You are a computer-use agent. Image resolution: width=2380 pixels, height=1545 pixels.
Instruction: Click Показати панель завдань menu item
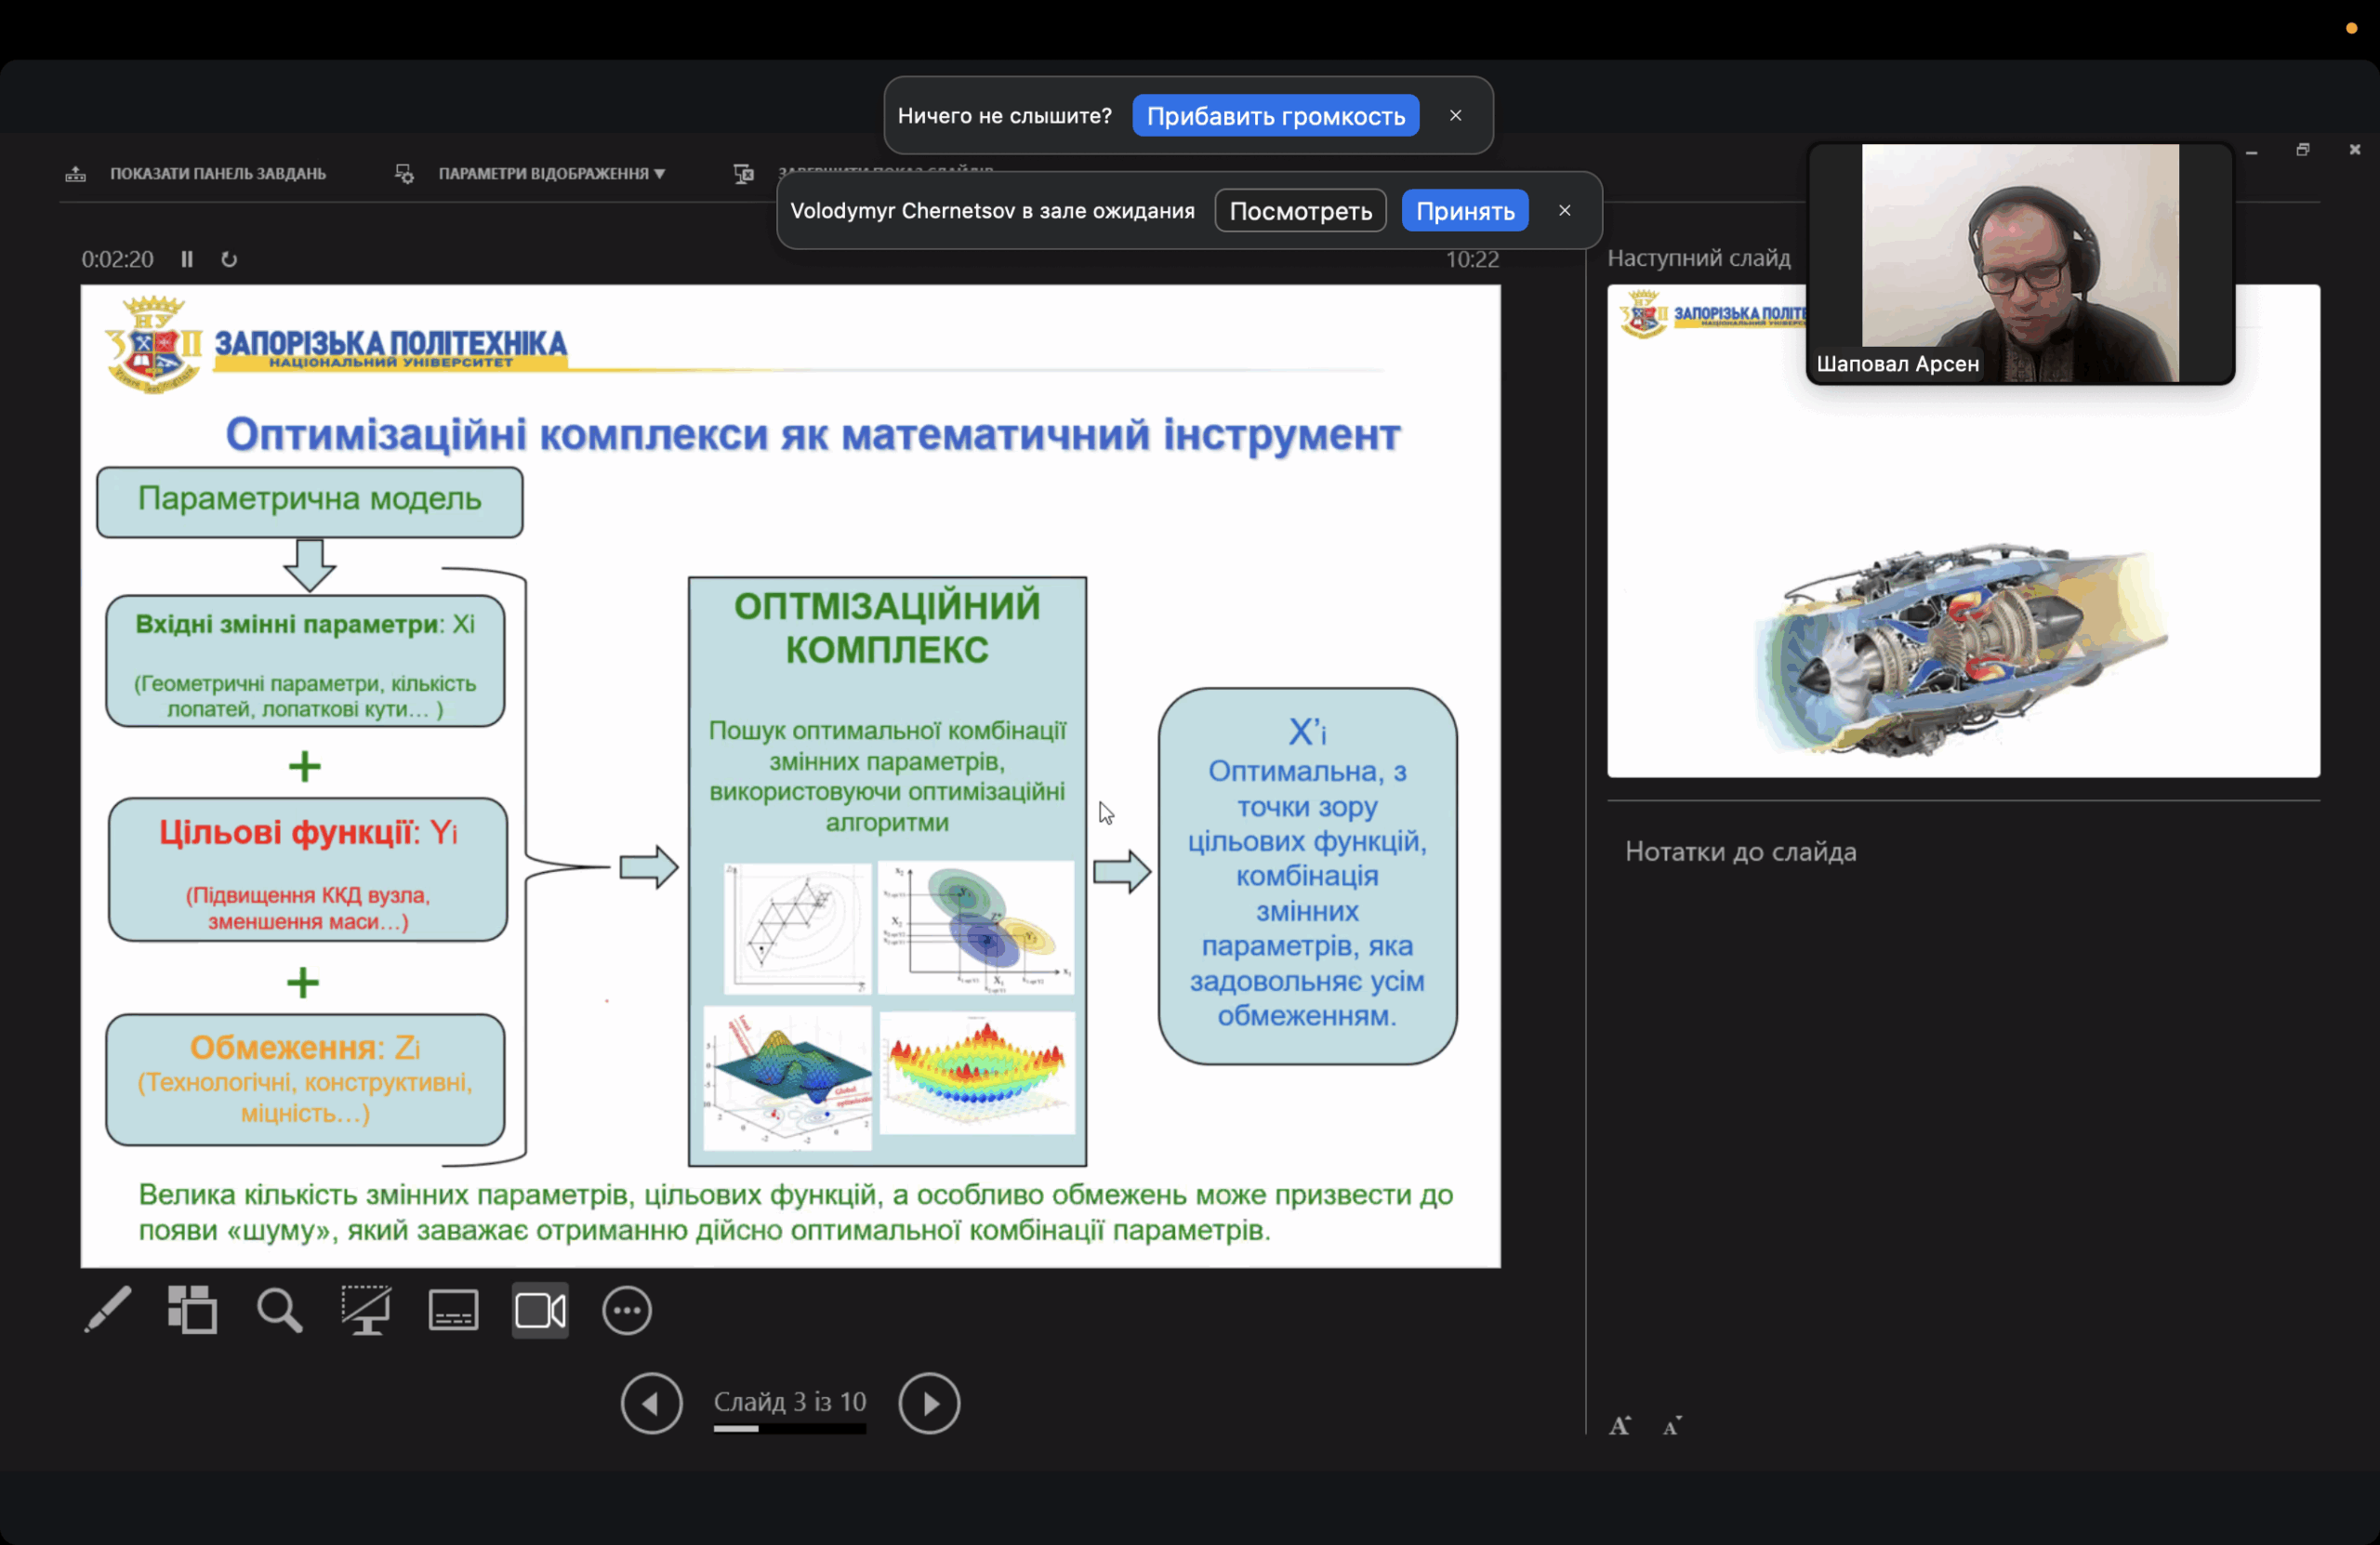tap(217, 174)
